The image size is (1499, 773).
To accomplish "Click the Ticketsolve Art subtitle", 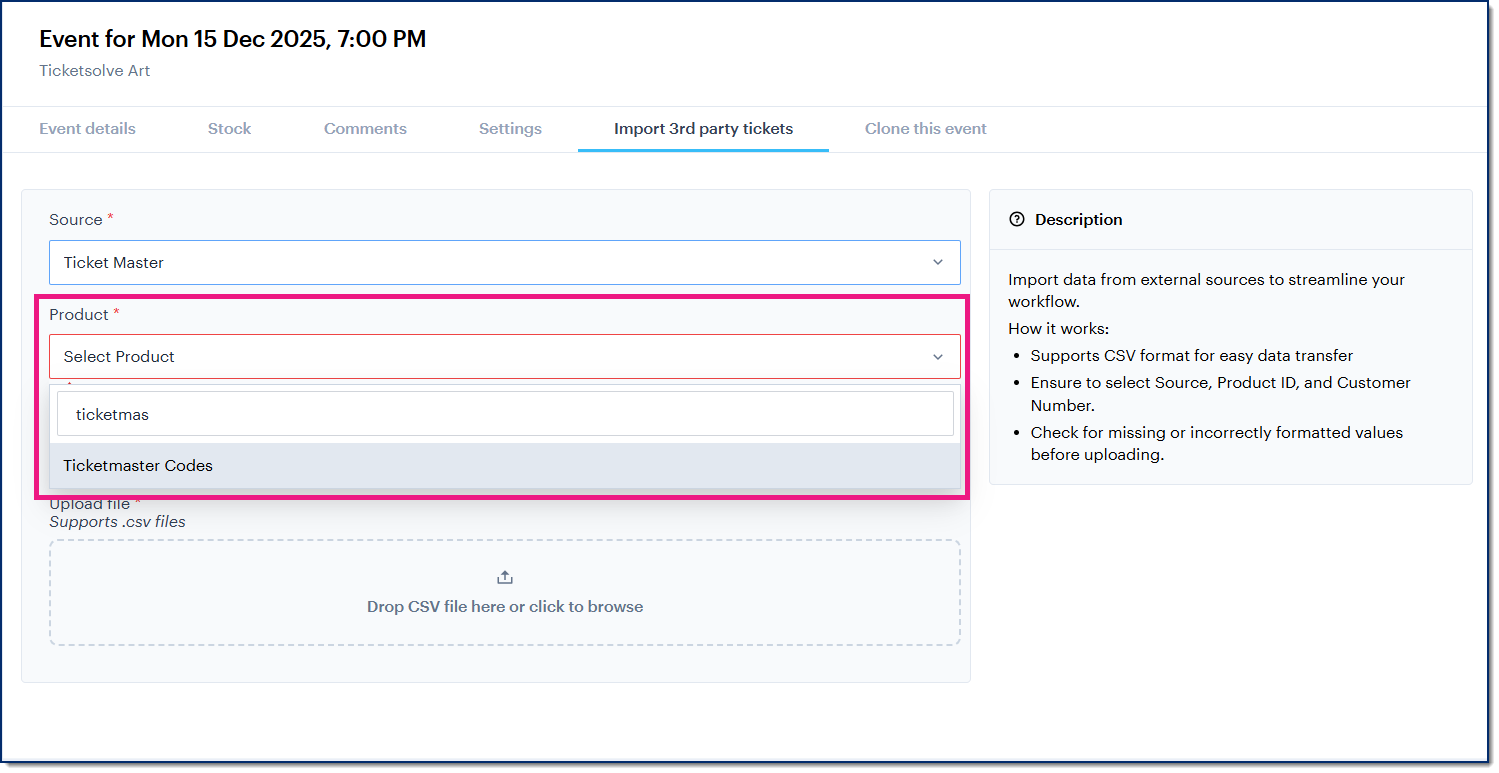I will (95, 71).
